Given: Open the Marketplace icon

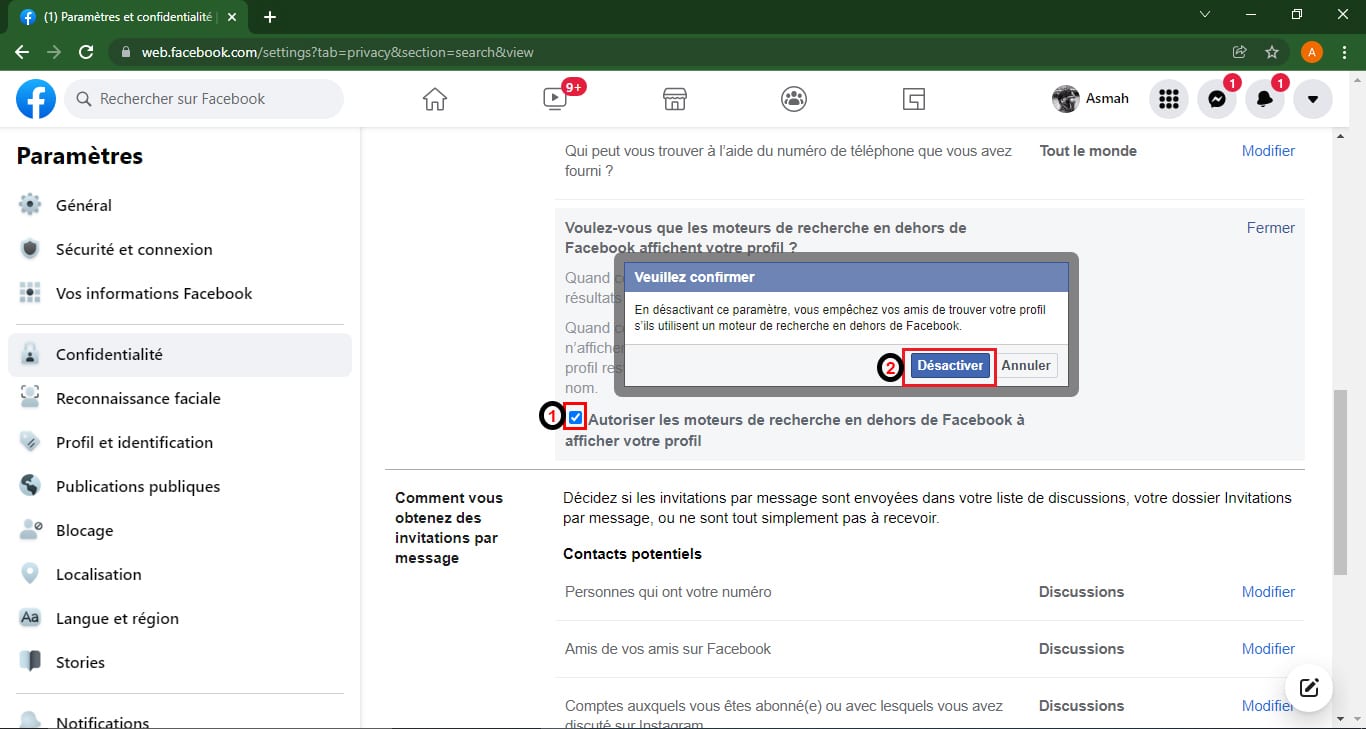Looking at the screenshot, I should point(675,99).
